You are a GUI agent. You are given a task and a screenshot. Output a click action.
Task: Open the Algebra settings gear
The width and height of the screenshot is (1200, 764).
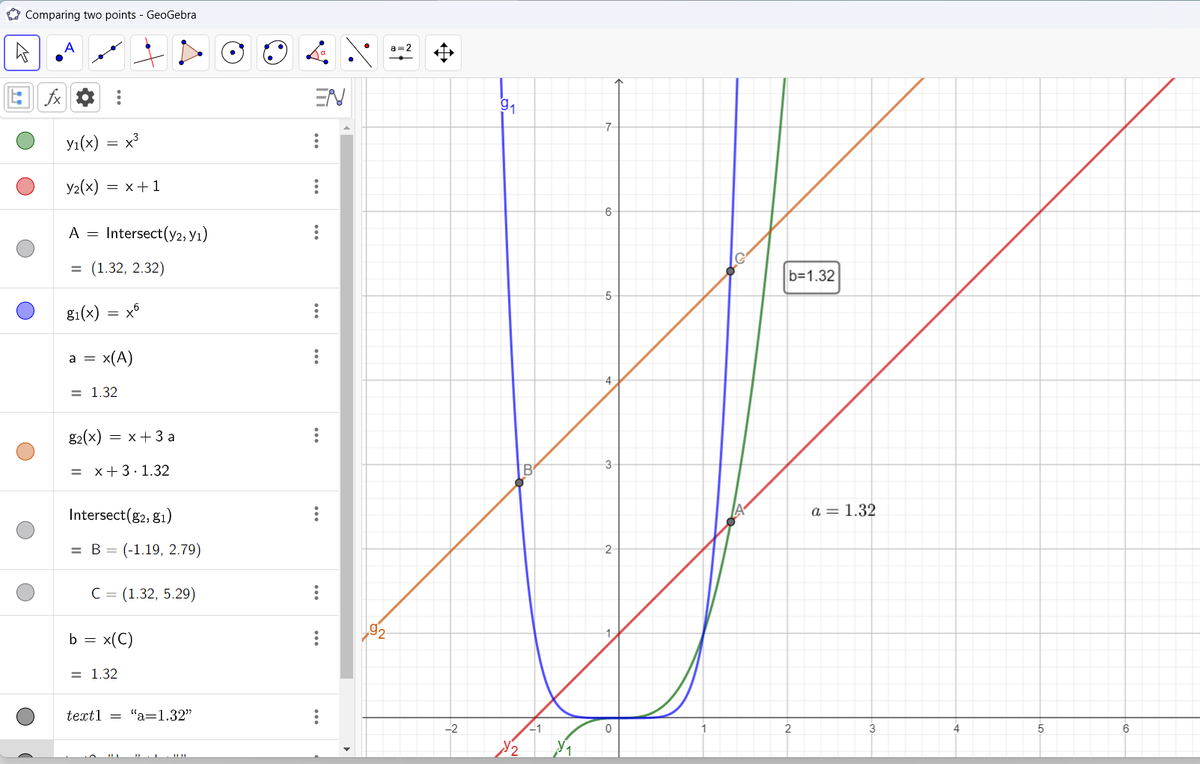[85, 97]
